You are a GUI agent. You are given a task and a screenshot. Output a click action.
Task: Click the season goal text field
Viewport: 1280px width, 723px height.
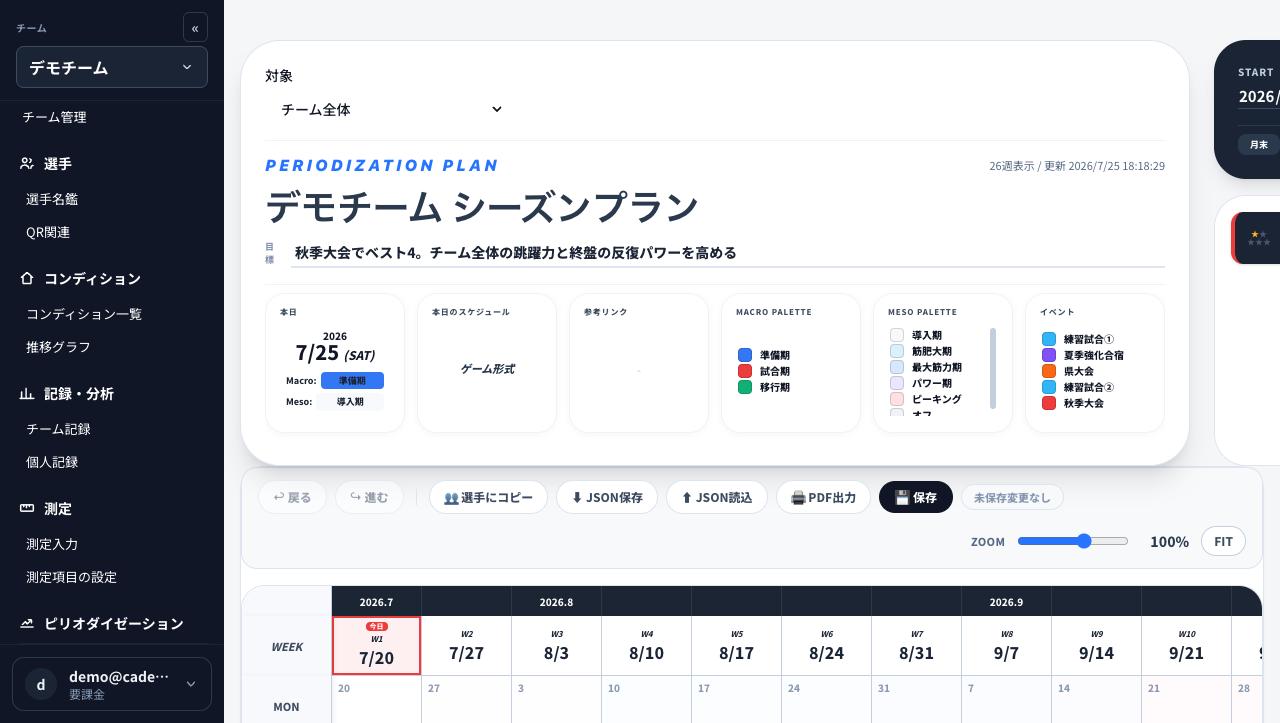(x=728, y=253)
